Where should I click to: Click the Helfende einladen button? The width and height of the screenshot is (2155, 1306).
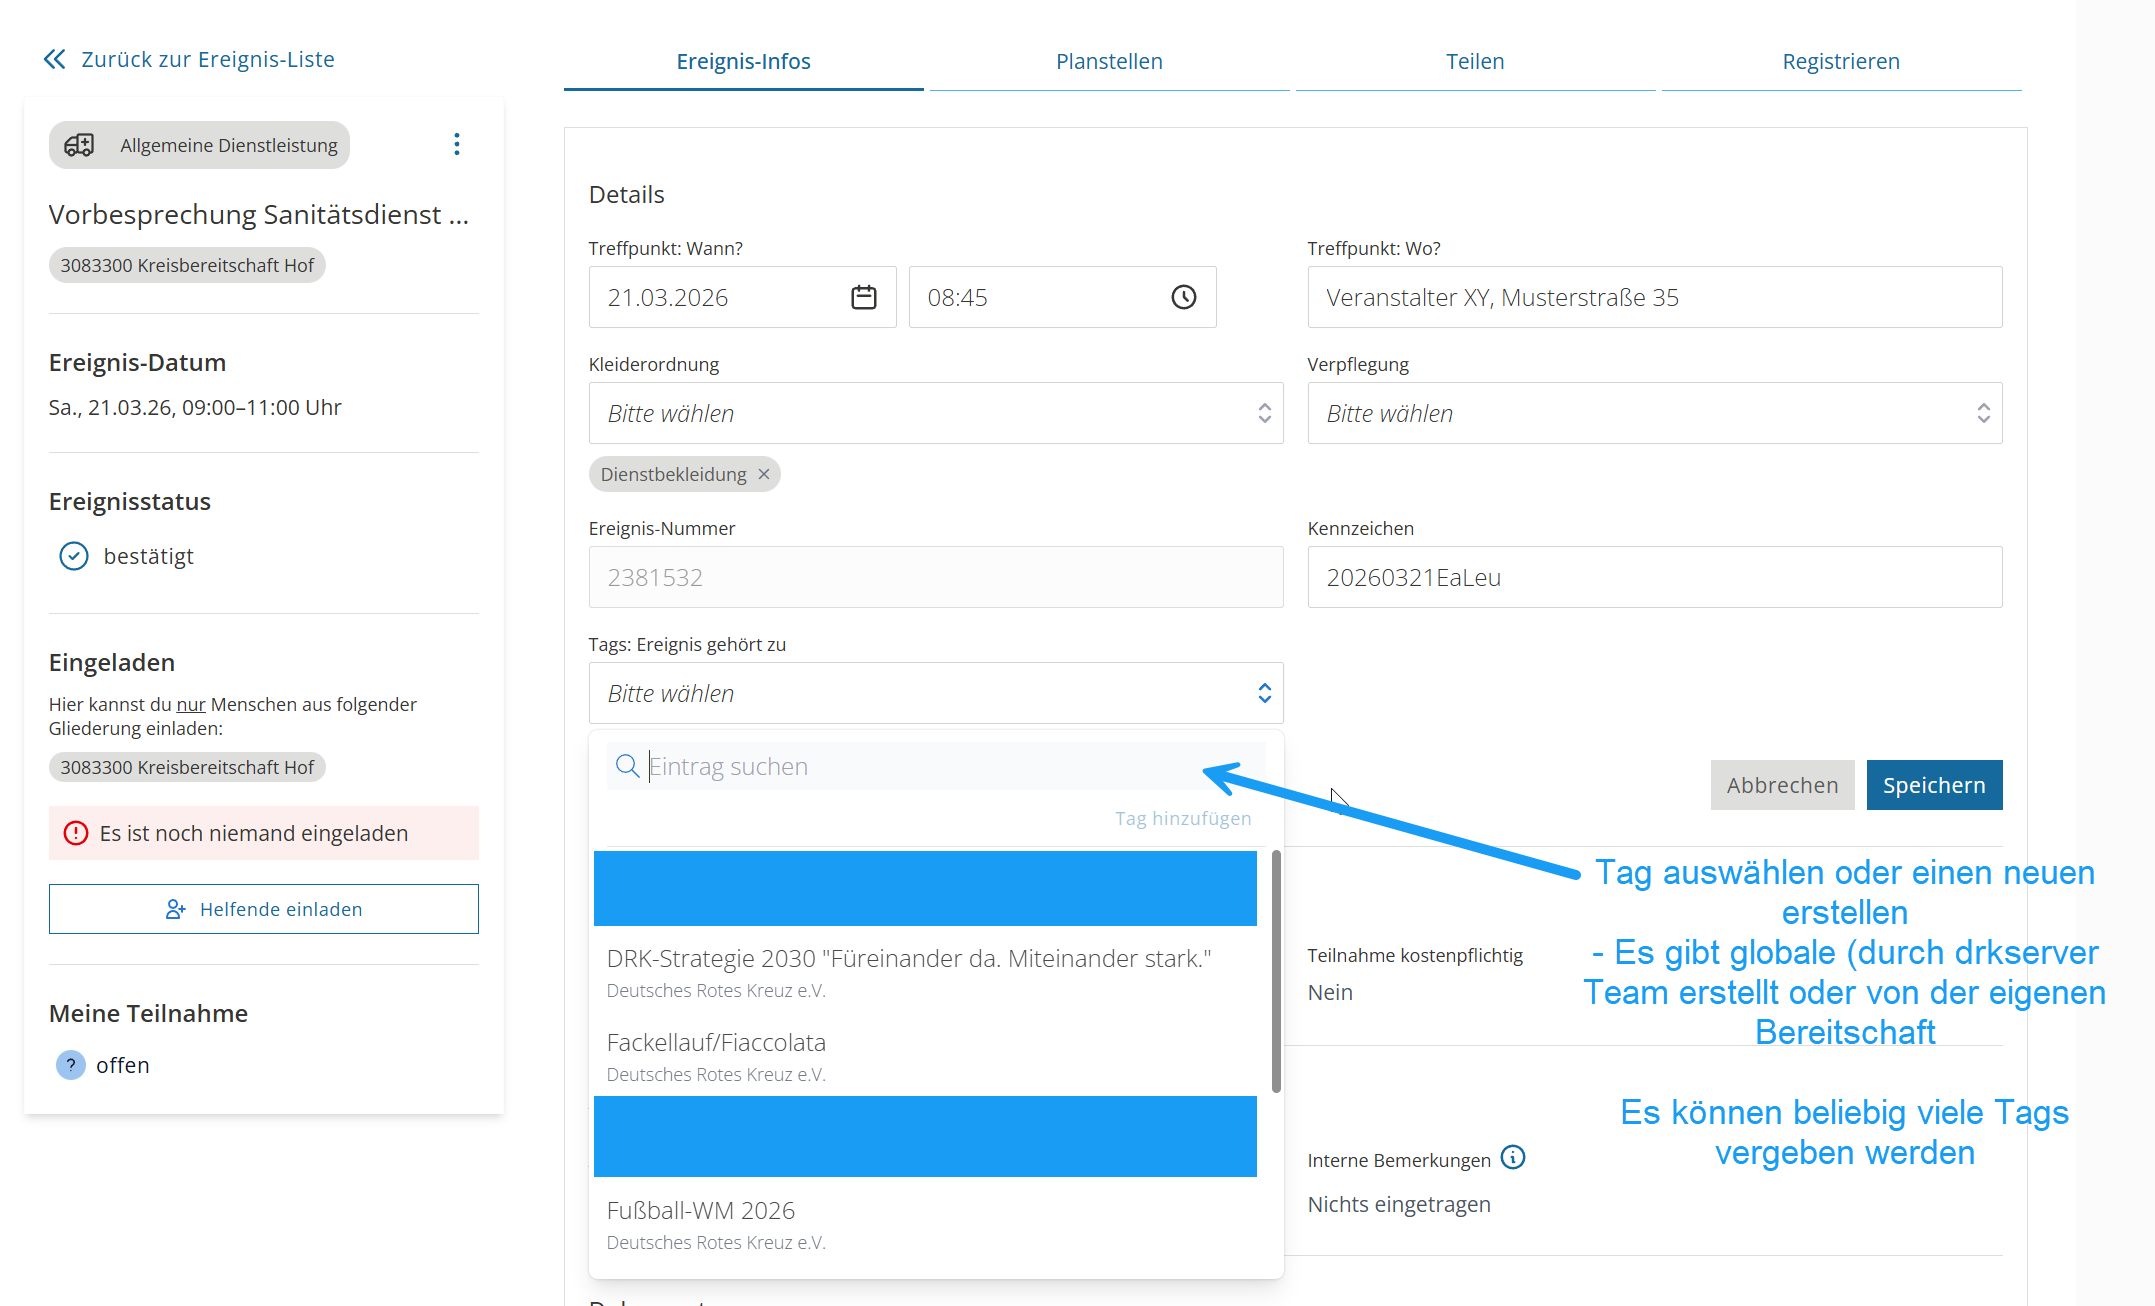(x=263, y=909)
